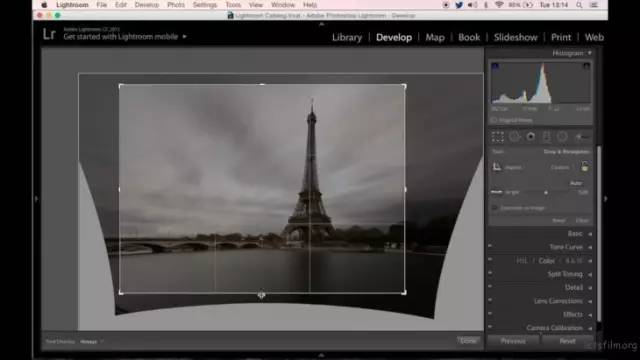Switch to the Book module

[469, 38]
